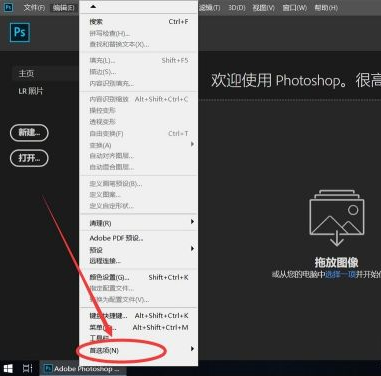Choose 自由变换(F) Ctrl+T entry
The image size is (381, 376).
138,134
